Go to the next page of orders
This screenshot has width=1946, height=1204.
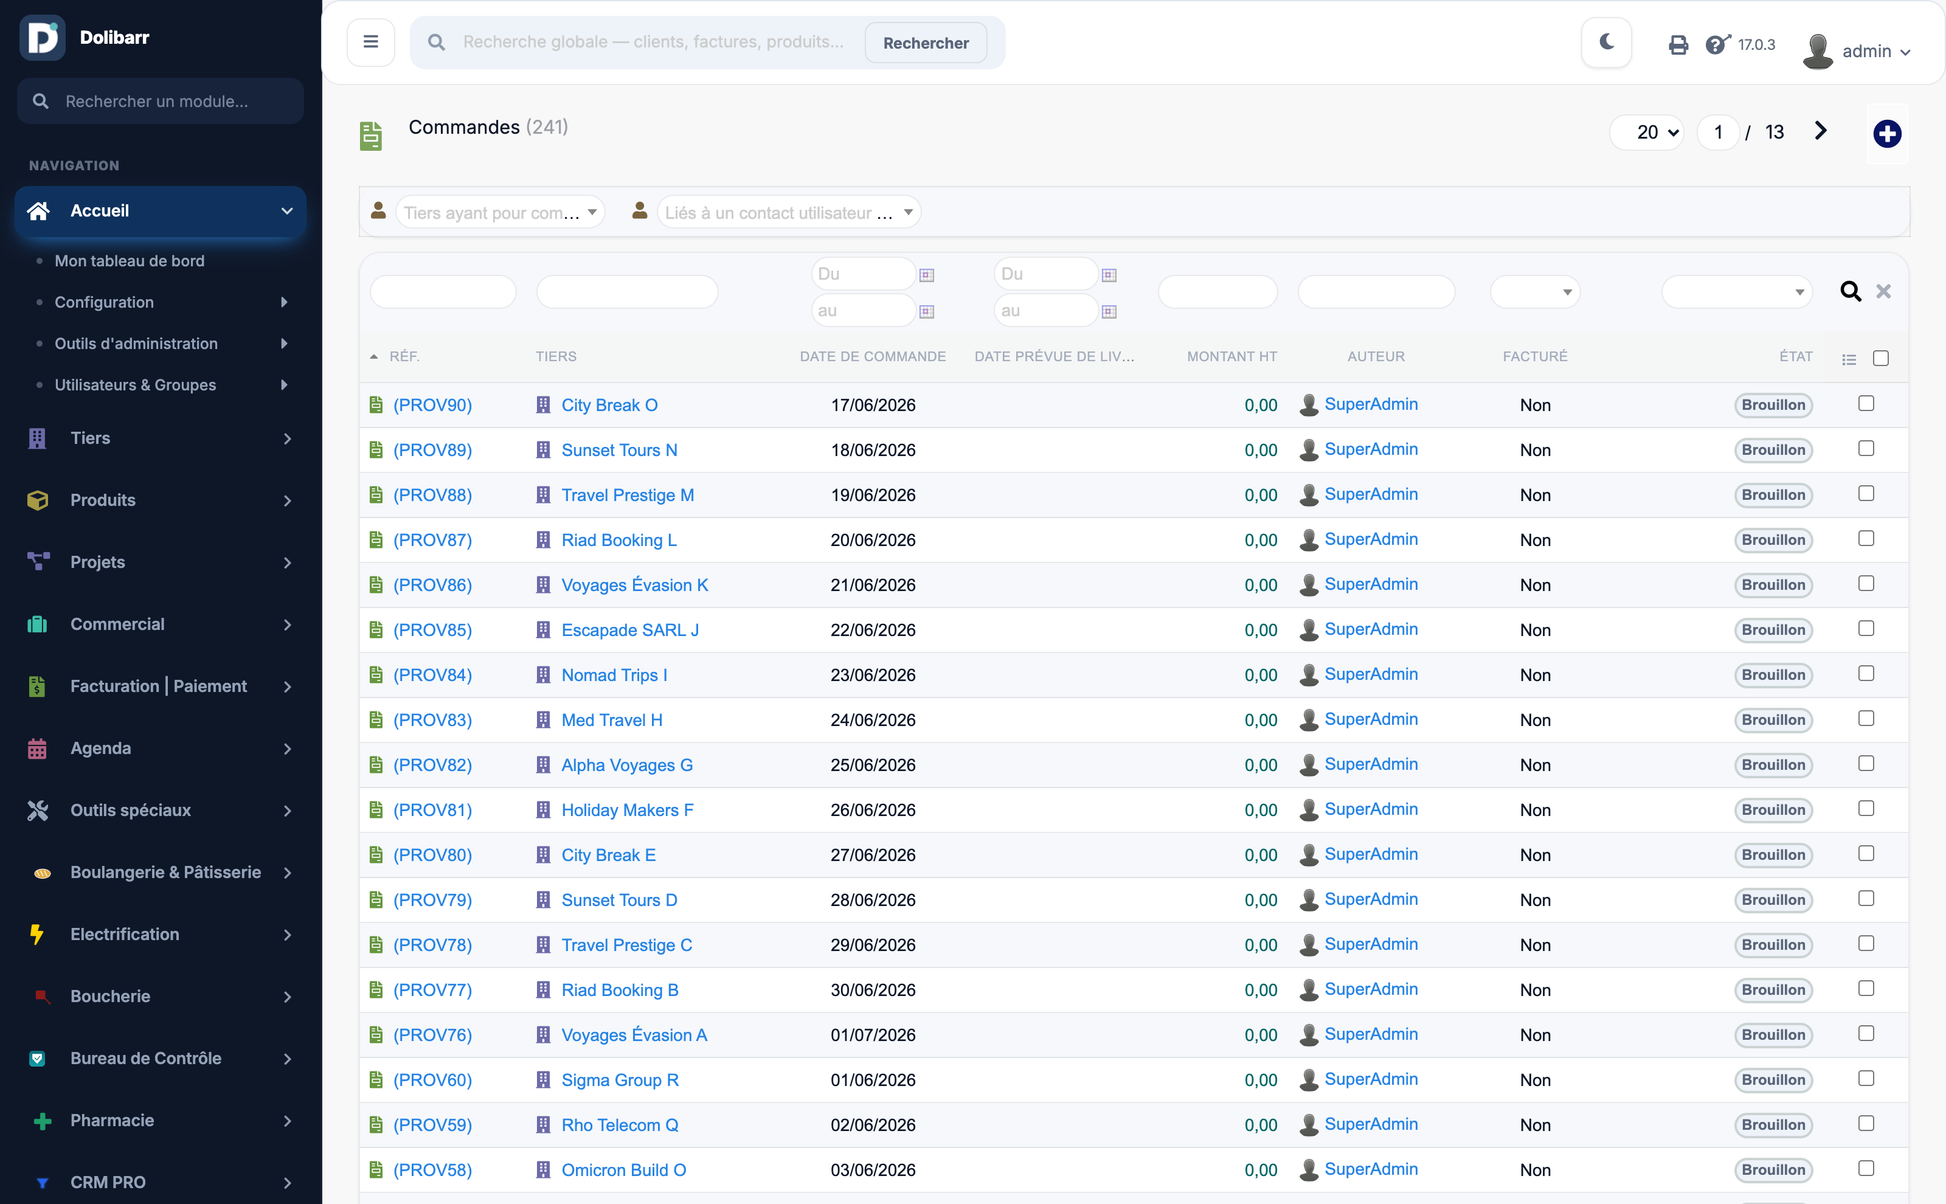click(1821, 131)
